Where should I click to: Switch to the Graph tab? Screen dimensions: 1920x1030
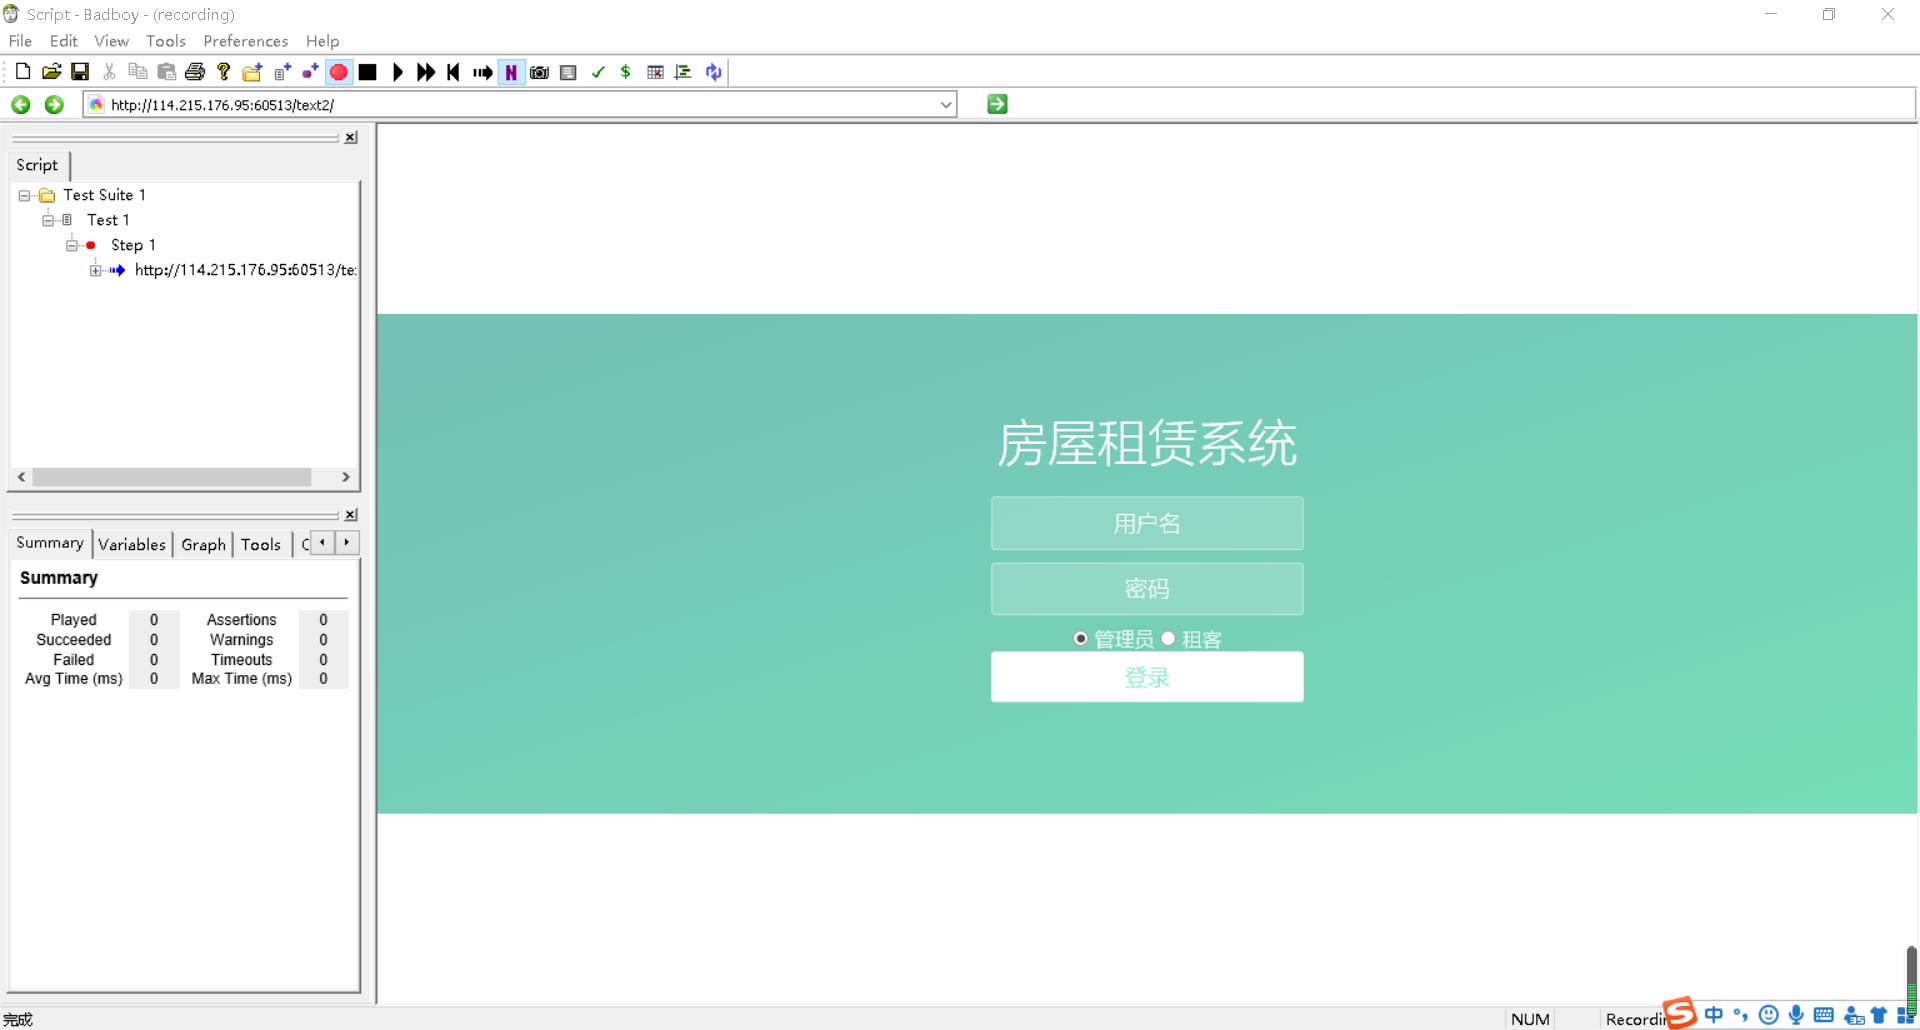pyautogui.click(x=203, y=545)
